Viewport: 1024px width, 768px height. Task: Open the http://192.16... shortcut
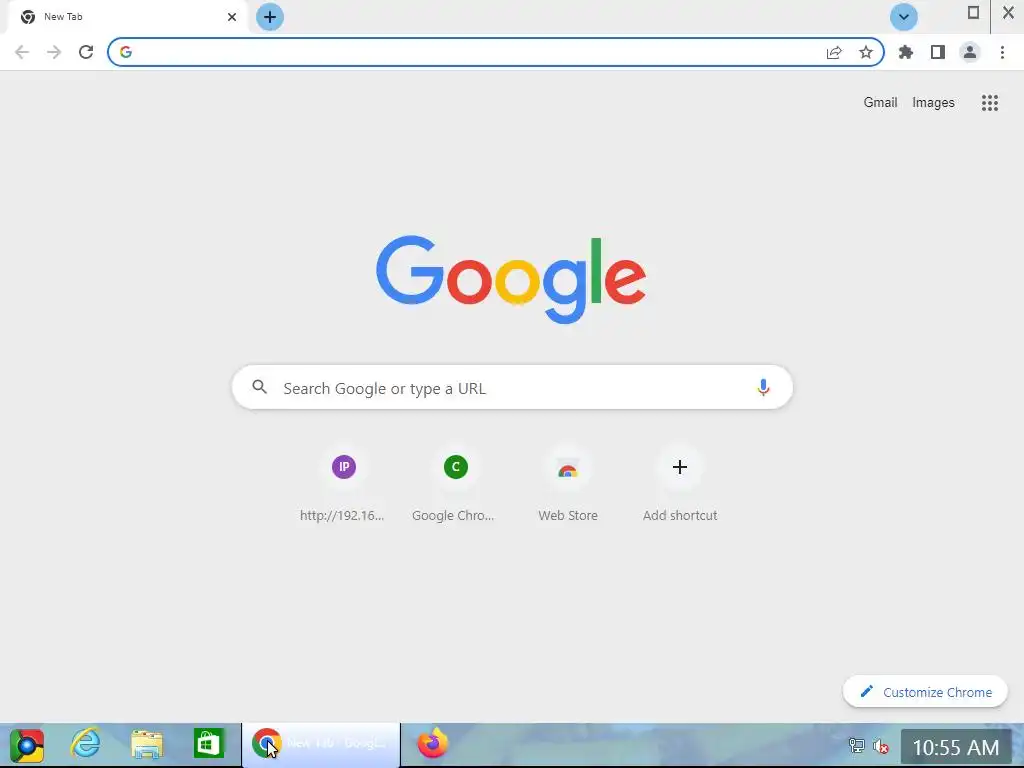pos(344,485)
